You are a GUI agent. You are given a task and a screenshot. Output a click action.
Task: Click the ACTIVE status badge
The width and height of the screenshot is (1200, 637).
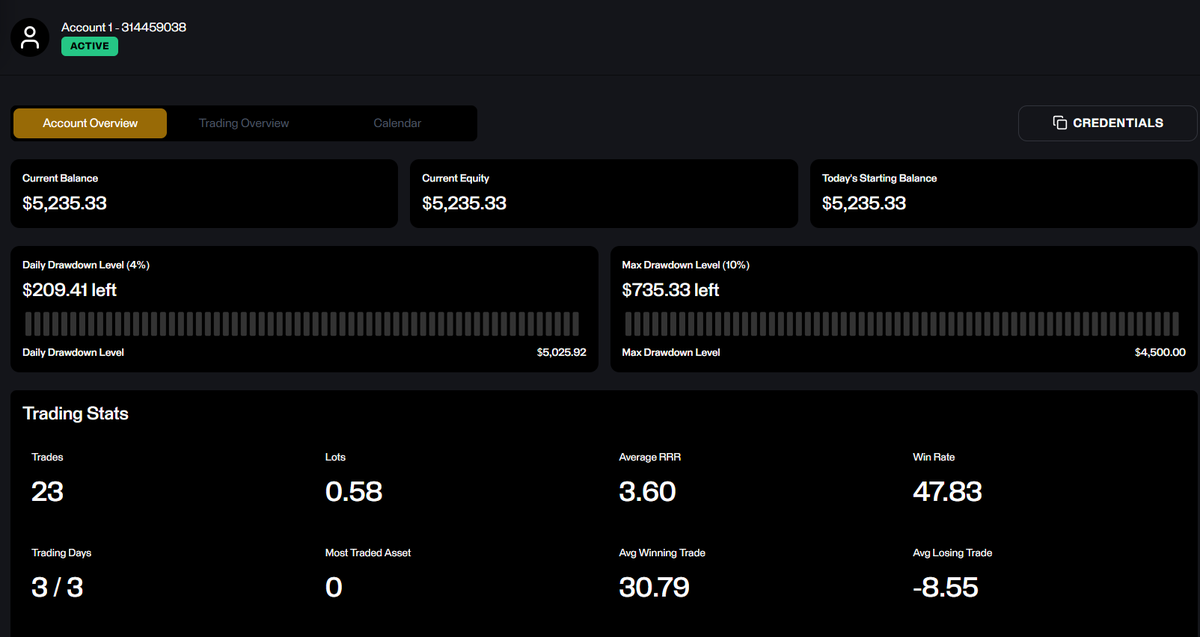tap(90, 46)
